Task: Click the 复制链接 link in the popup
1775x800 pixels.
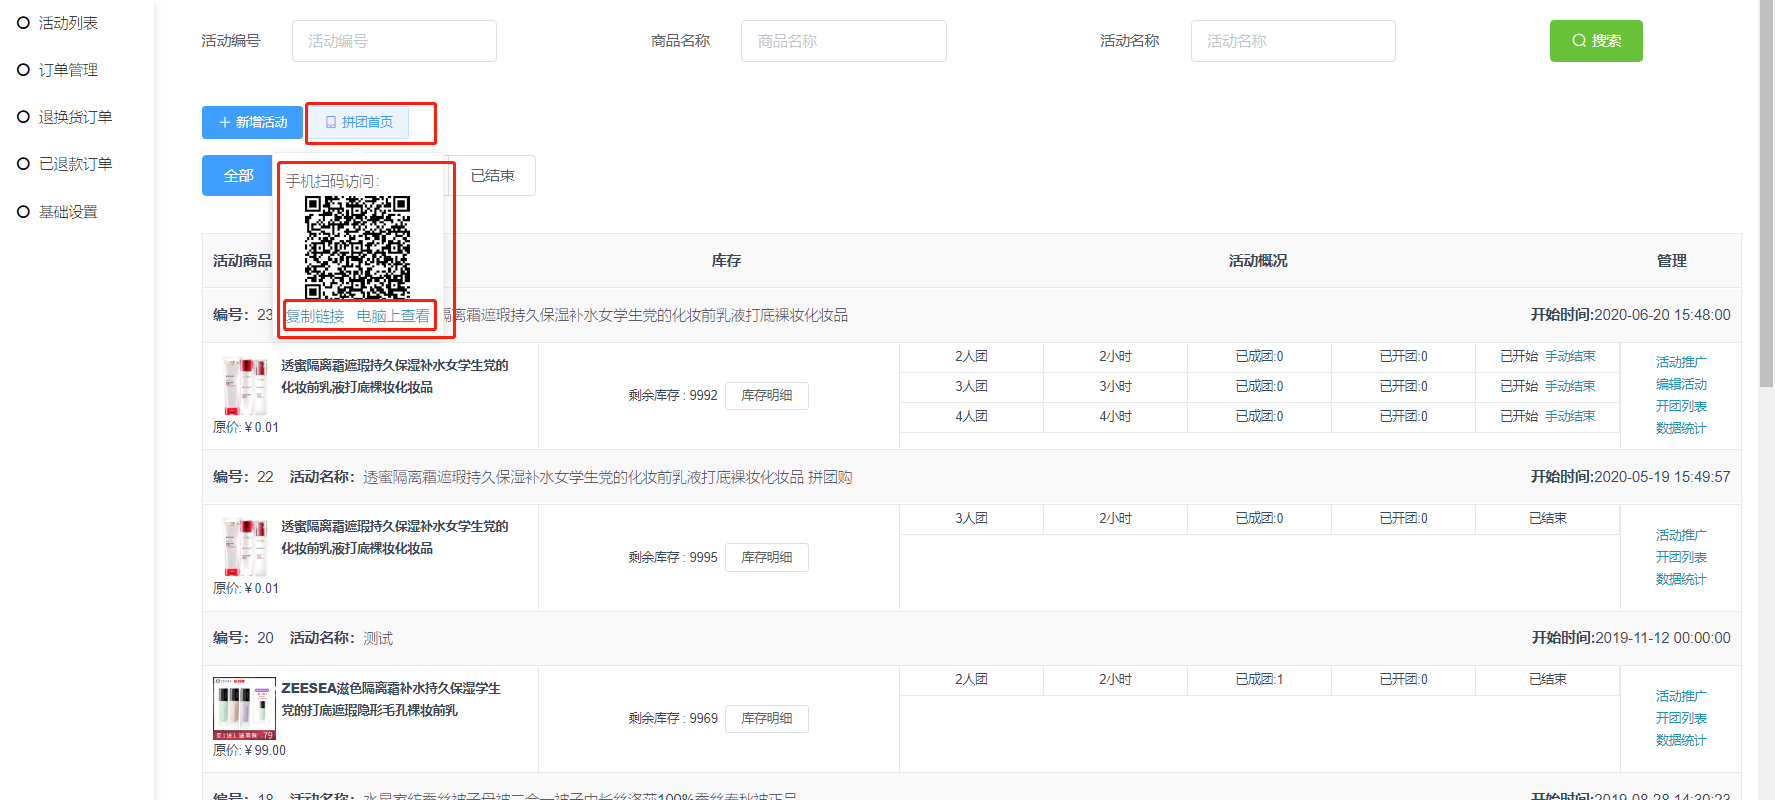Action: tap(315, 316)
